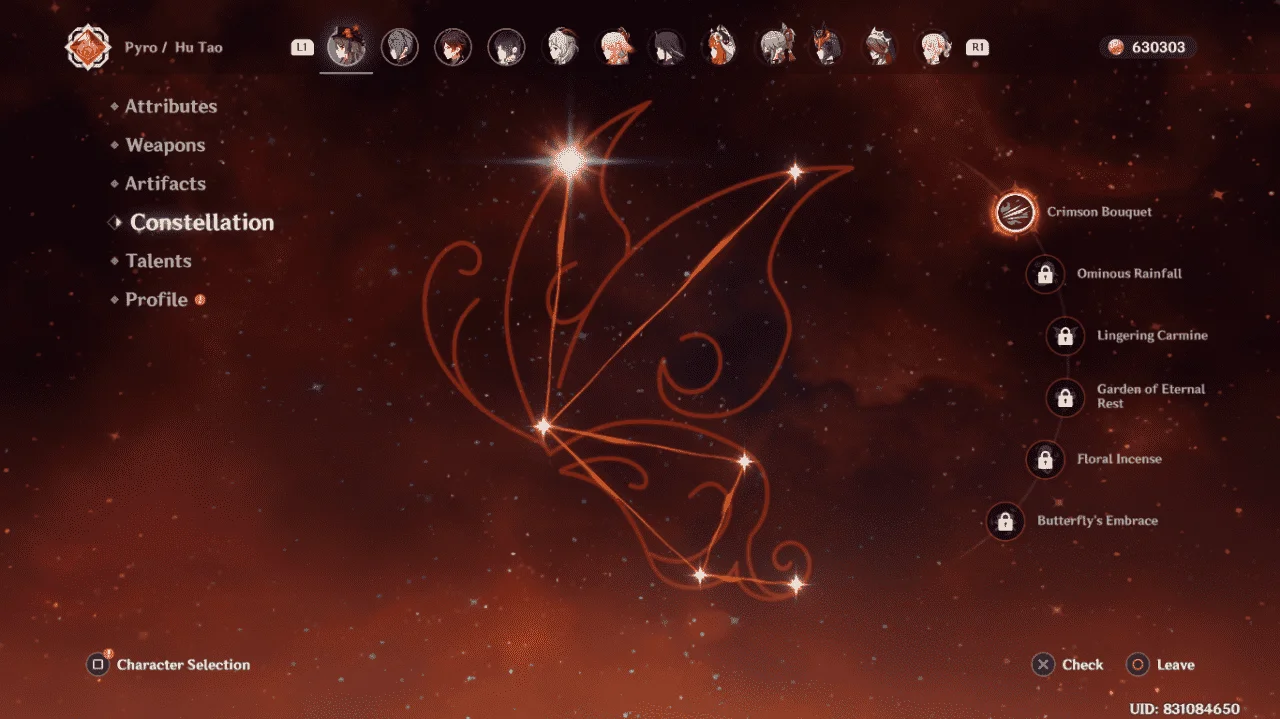Select the locked Lingering Carmine icon

(1065, 336)
